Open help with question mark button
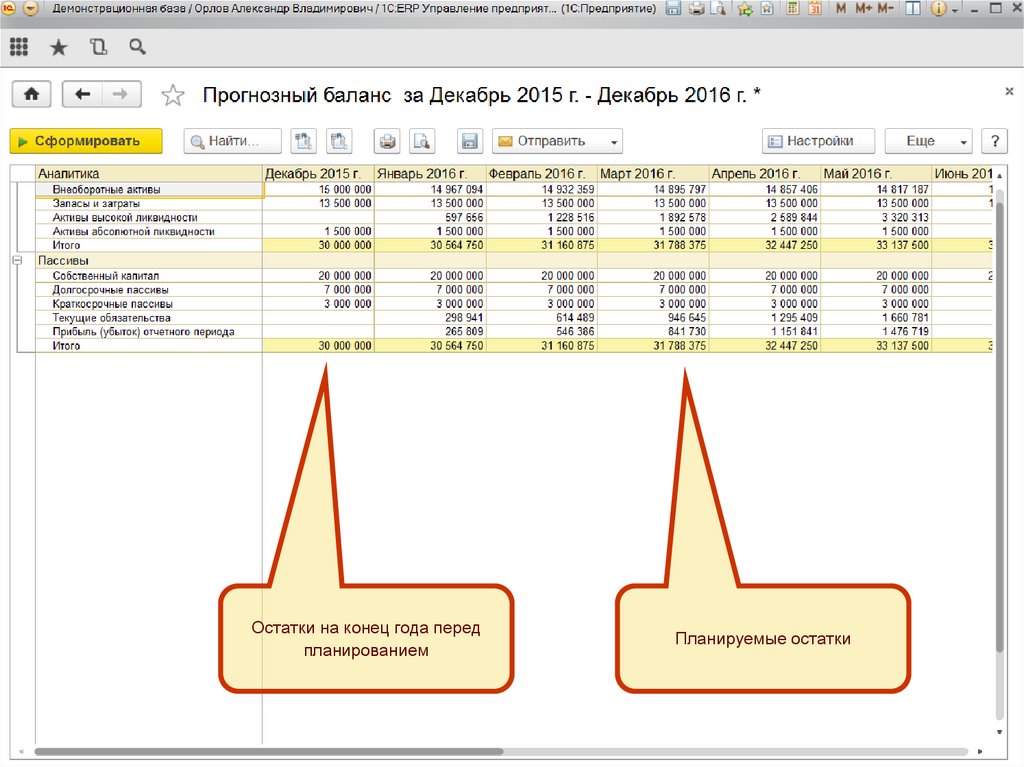The image size is (1024, 767). 993,141
